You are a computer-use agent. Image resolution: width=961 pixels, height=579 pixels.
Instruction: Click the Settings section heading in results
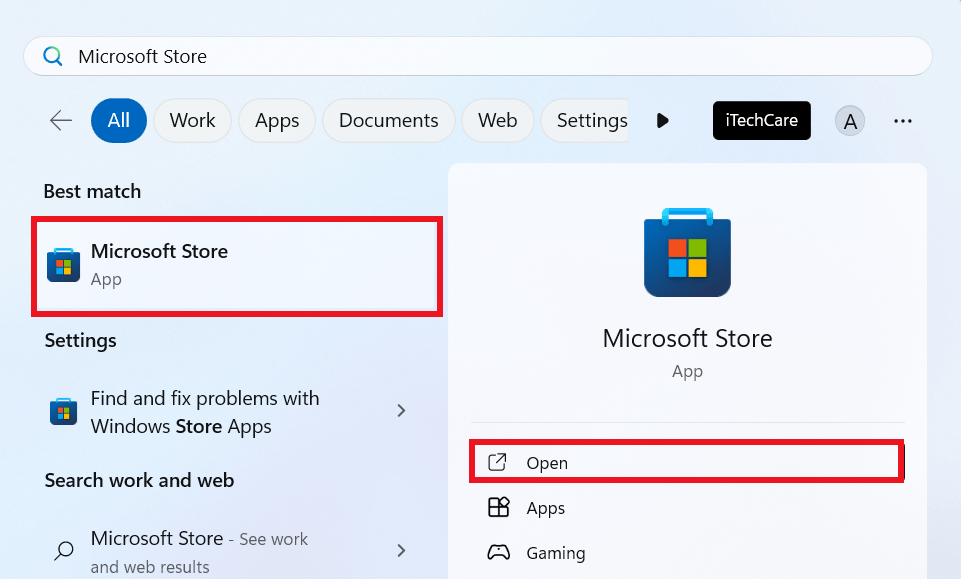coord(80,341)
